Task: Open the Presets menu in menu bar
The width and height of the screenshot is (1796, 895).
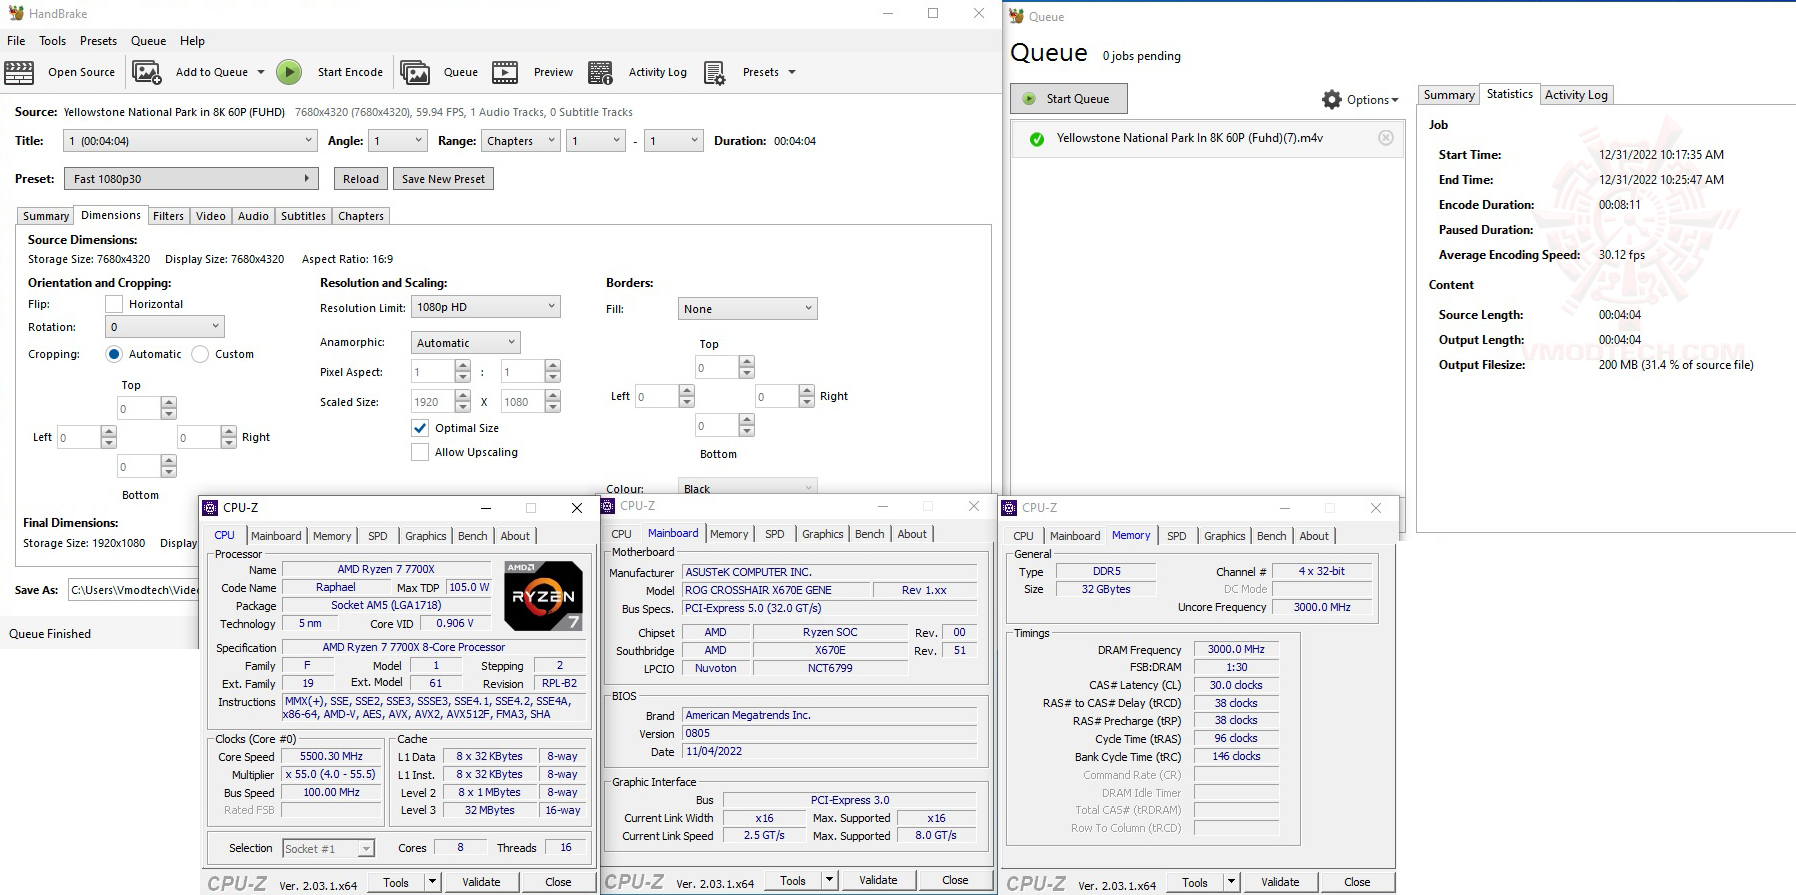Action: (98, 41)
